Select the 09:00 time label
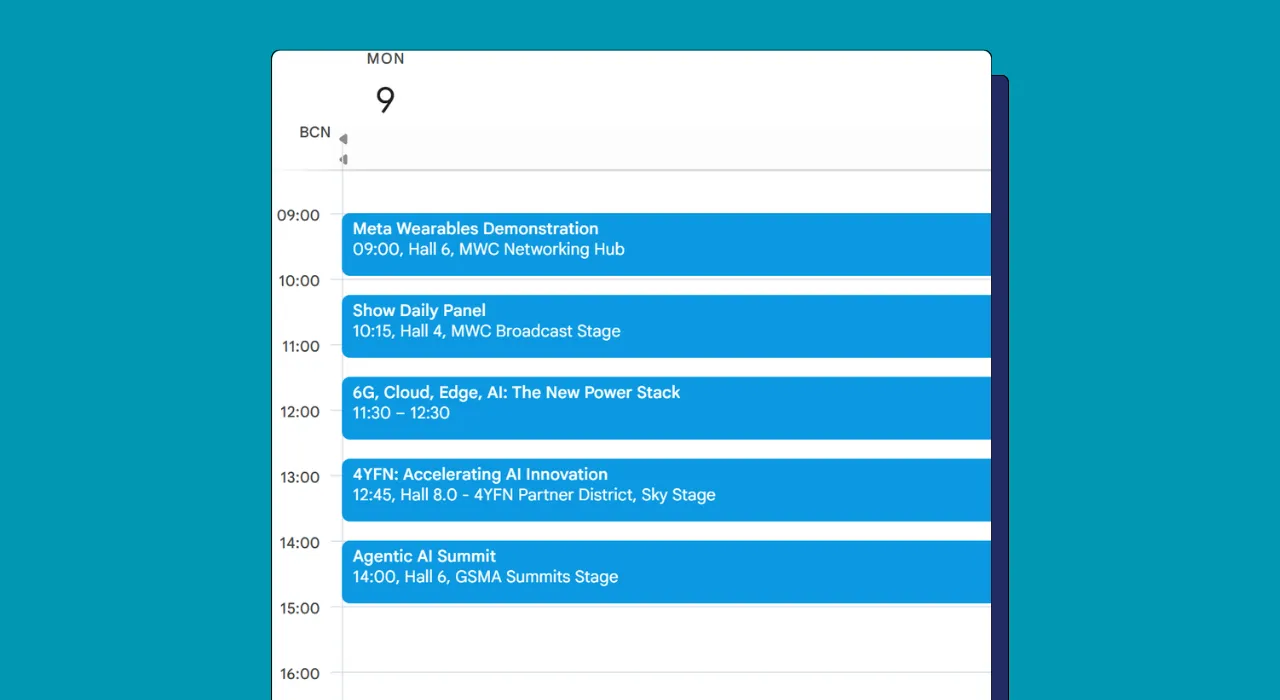This screenshot has height=700, width=1280. (299, 215)
